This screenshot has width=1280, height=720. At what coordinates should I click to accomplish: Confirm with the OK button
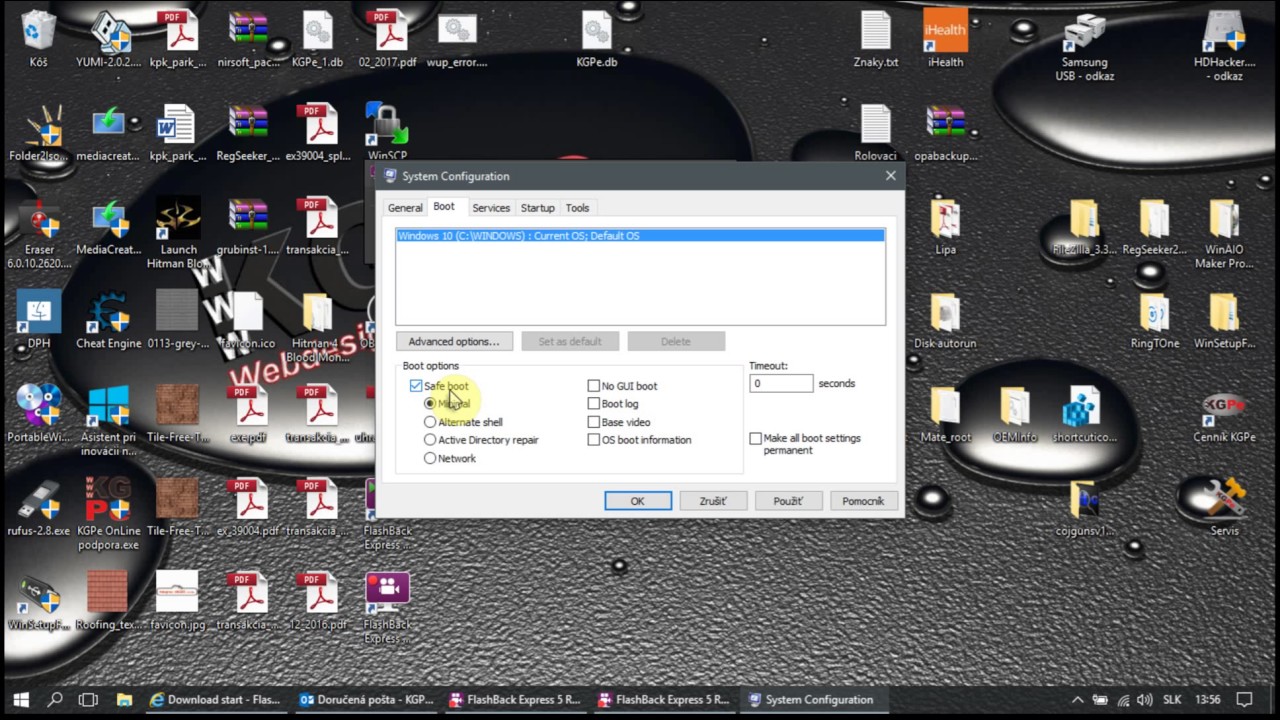[x=638, y=501]
